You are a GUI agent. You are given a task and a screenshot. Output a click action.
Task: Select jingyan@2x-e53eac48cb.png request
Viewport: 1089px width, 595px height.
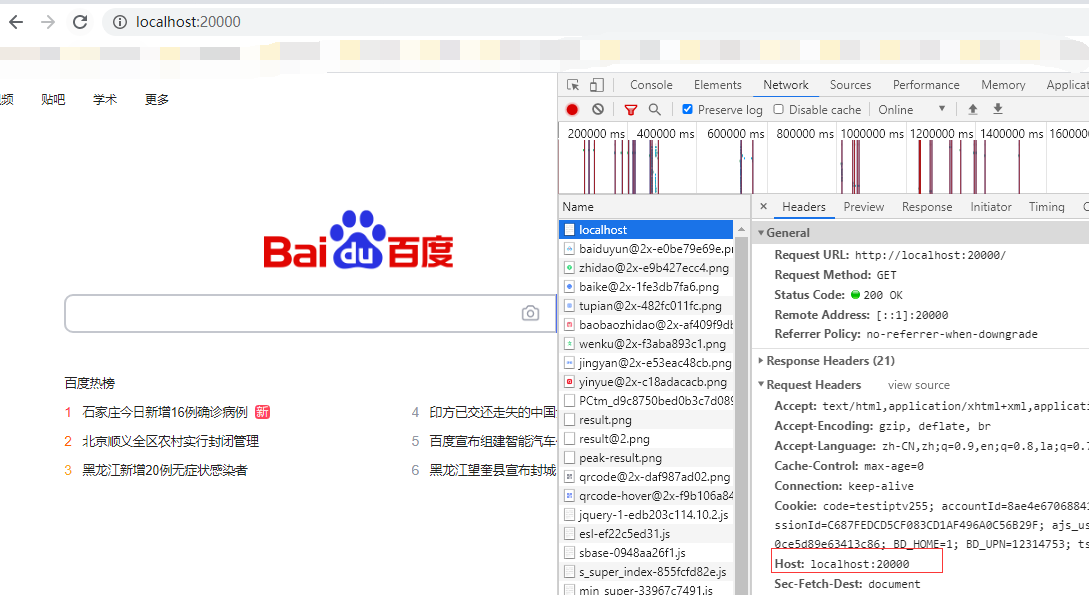(x=646, y=363)
